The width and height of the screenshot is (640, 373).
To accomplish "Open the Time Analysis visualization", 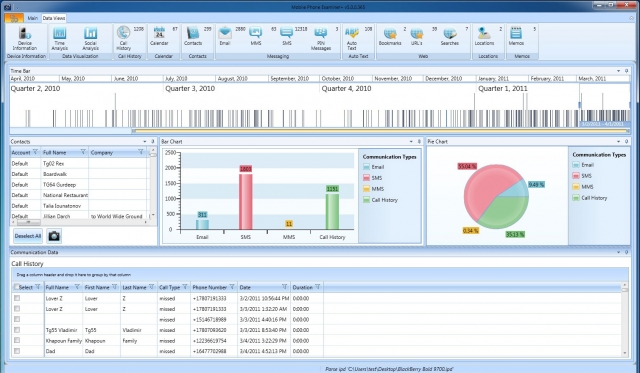I will point(60,38).
